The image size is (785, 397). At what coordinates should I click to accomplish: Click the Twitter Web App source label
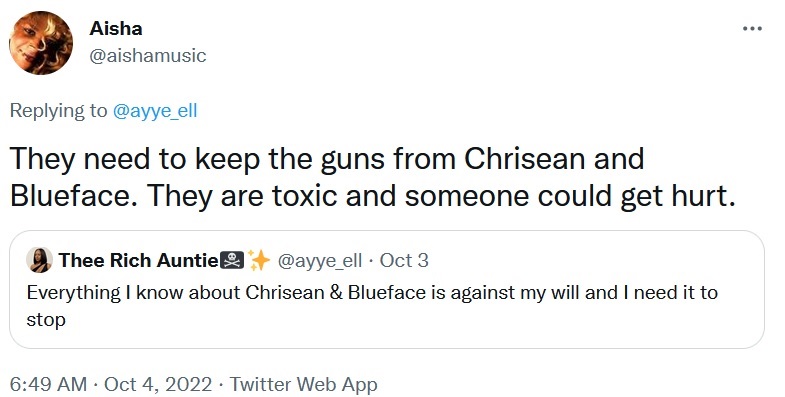click(x=303, y=384)
